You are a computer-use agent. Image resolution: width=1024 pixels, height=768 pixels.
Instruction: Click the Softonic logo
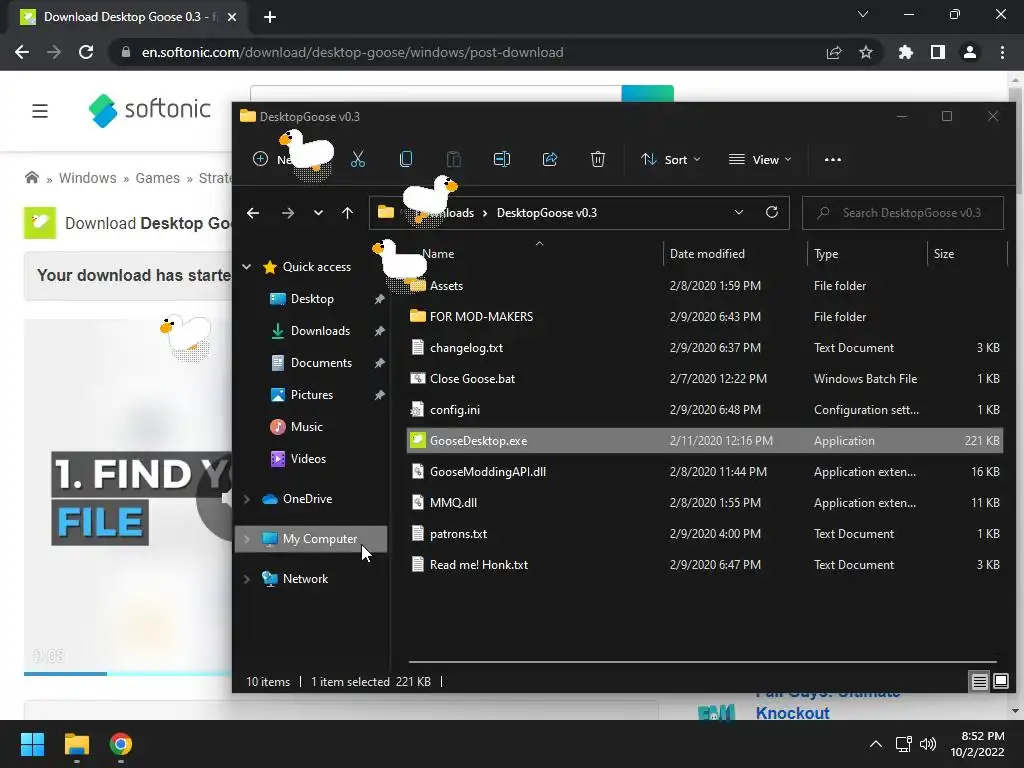[x=150, y=110]
